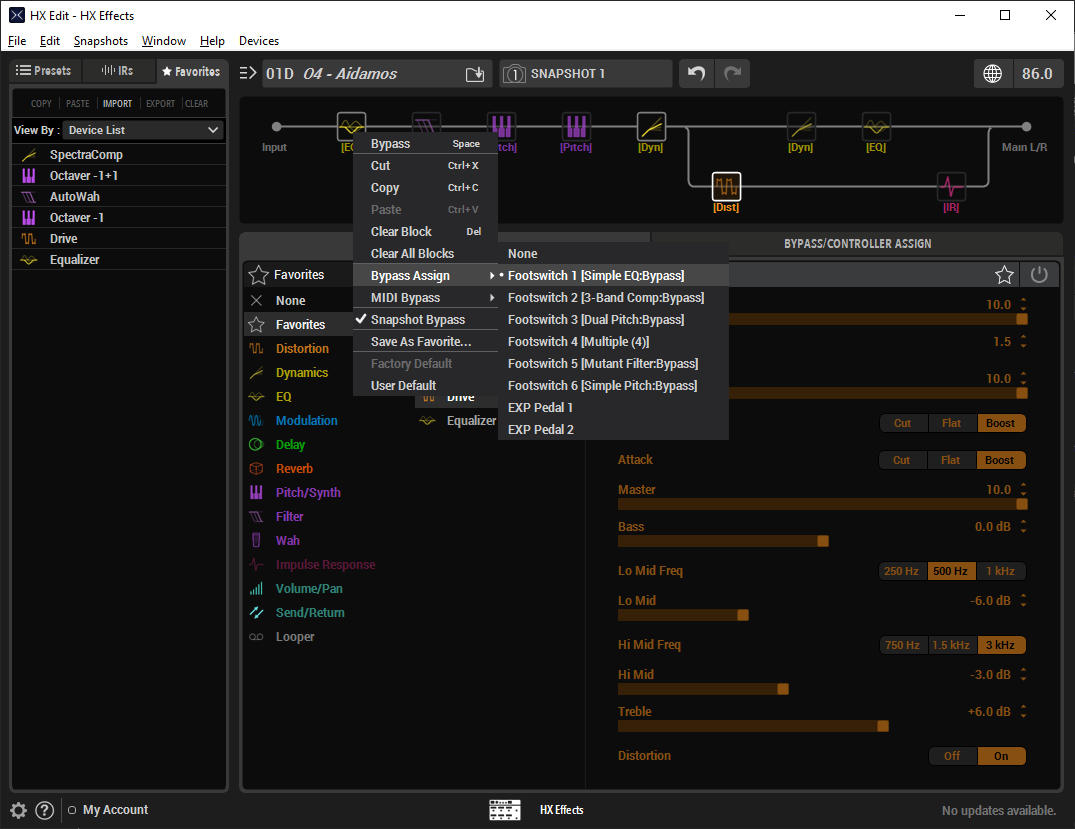
Task: Select the Pitch/Synth category
Action: click(308, 492)
